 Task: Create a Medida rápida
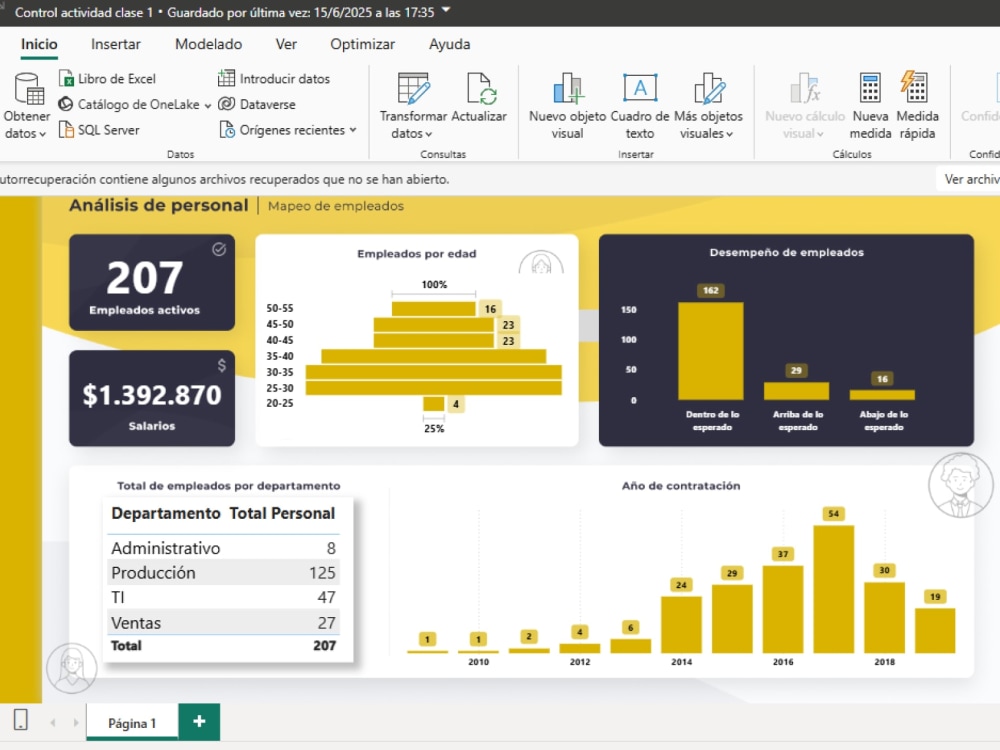[917, 106]
